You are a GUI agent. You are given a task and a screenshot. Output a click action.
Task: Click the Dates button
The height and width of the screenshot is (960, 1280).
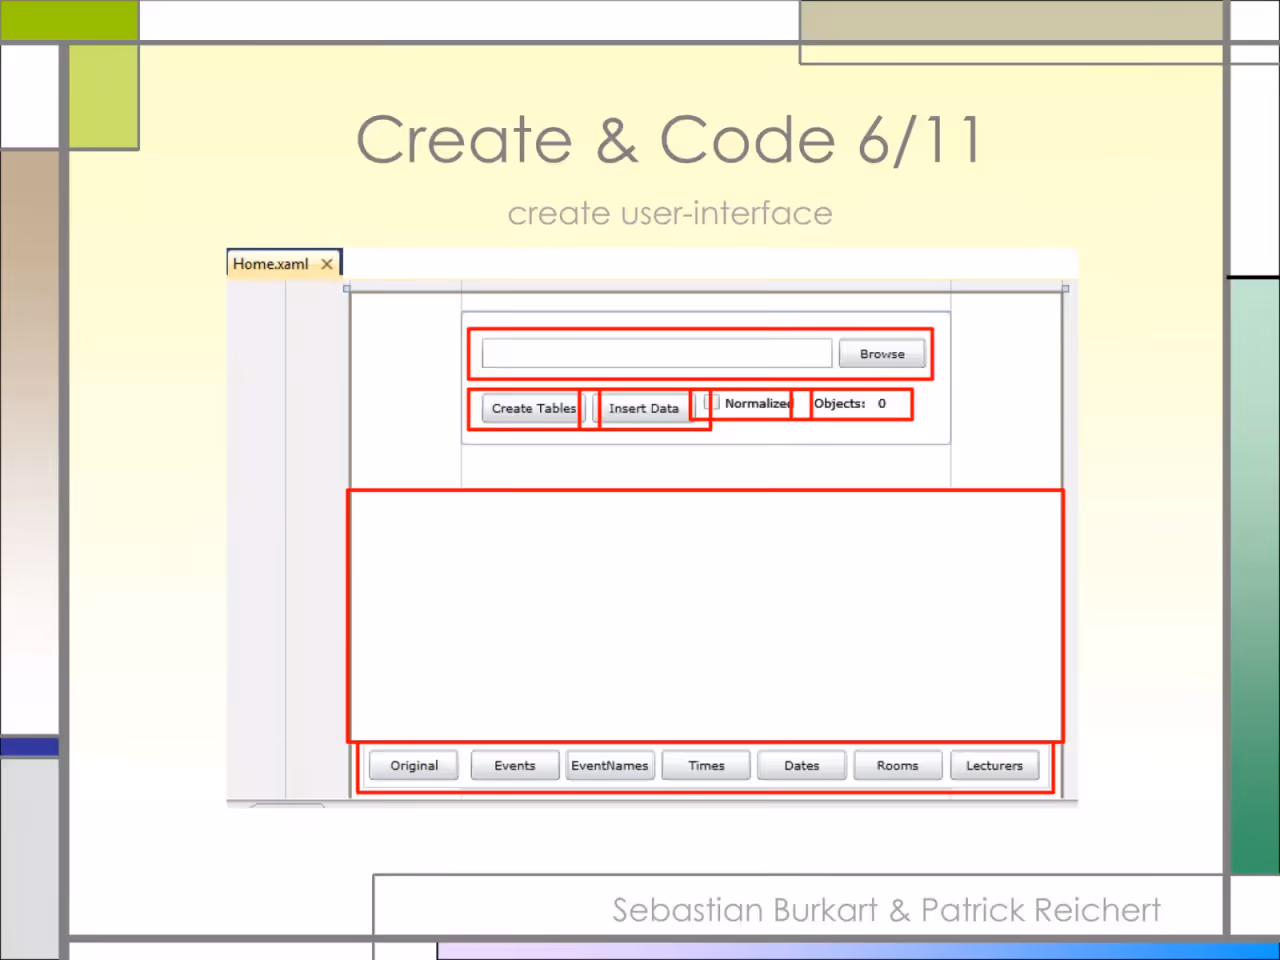[802, 765]
